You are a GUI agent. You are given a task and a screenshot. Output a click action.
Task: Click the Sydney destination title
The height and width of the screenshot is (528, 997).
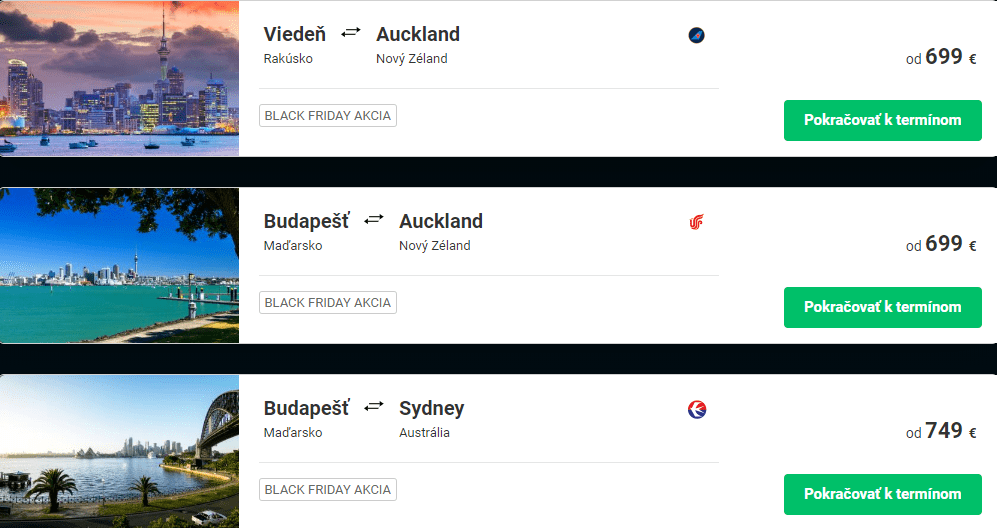(431, 408)
